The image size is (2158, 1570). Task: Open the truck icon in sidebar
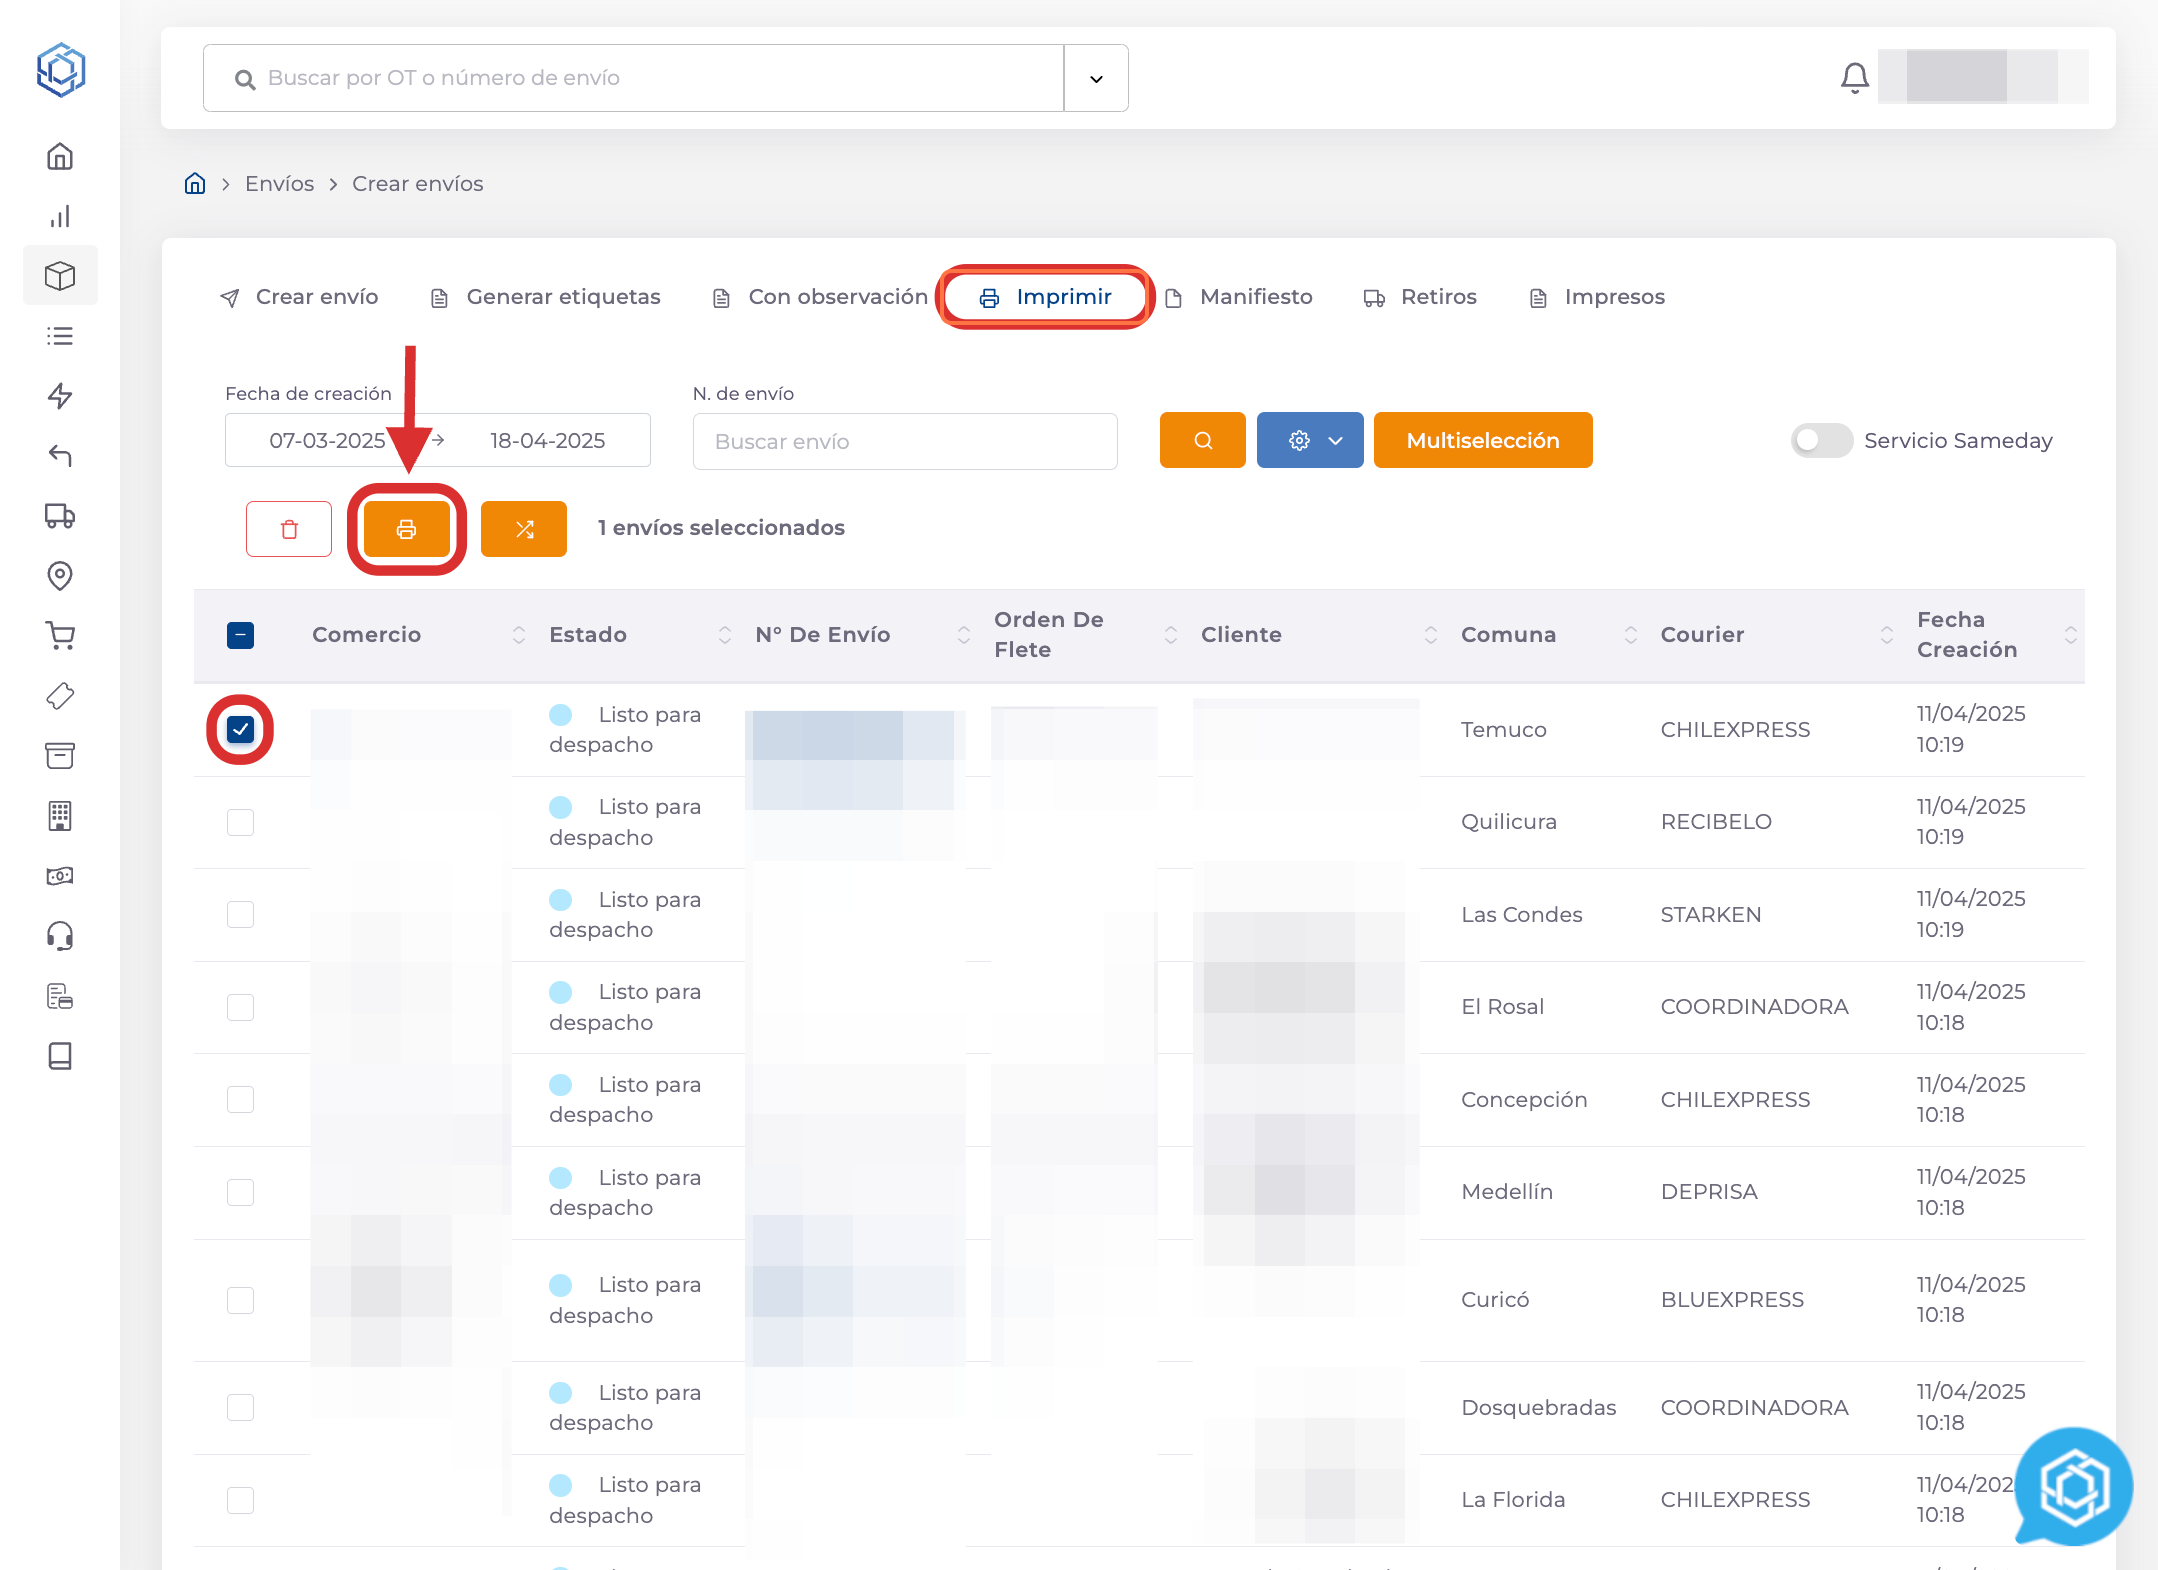click(x=60, y=516)
